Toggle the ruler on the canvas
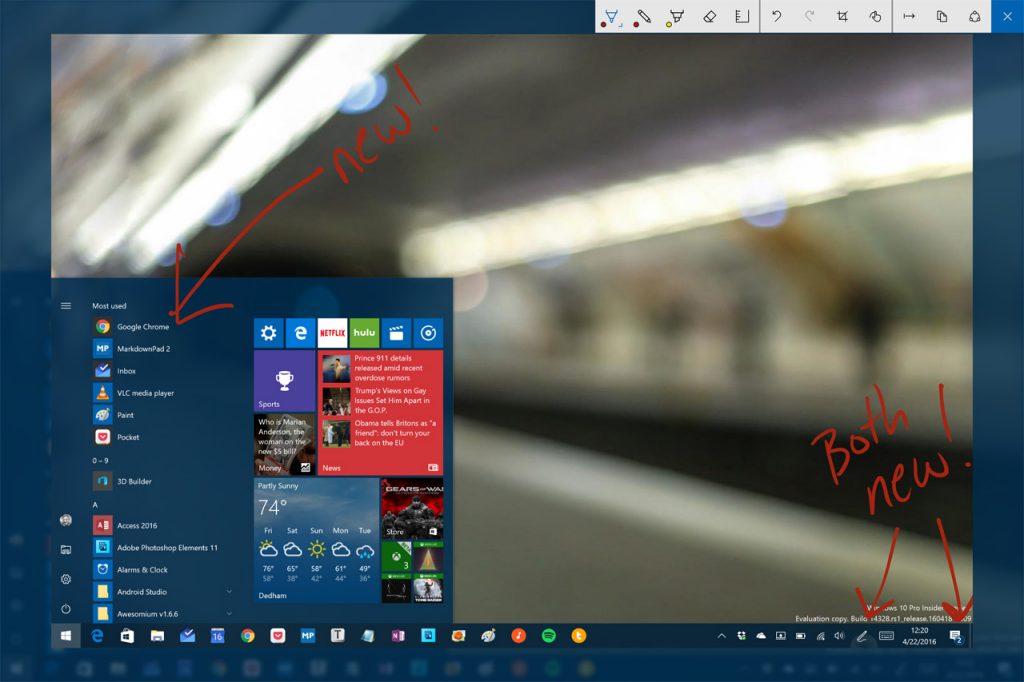1024x682 pixels. click(x=742, y=16)
